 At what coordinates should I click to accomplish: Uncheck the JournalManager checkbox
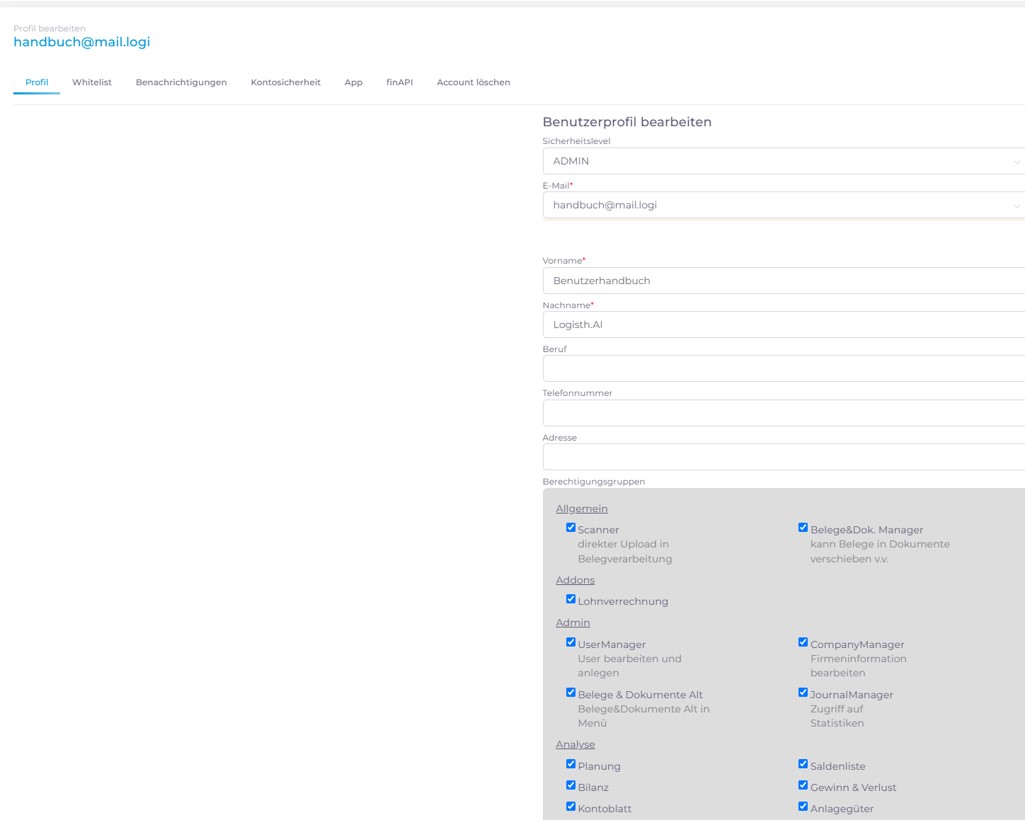pos(803,692)
